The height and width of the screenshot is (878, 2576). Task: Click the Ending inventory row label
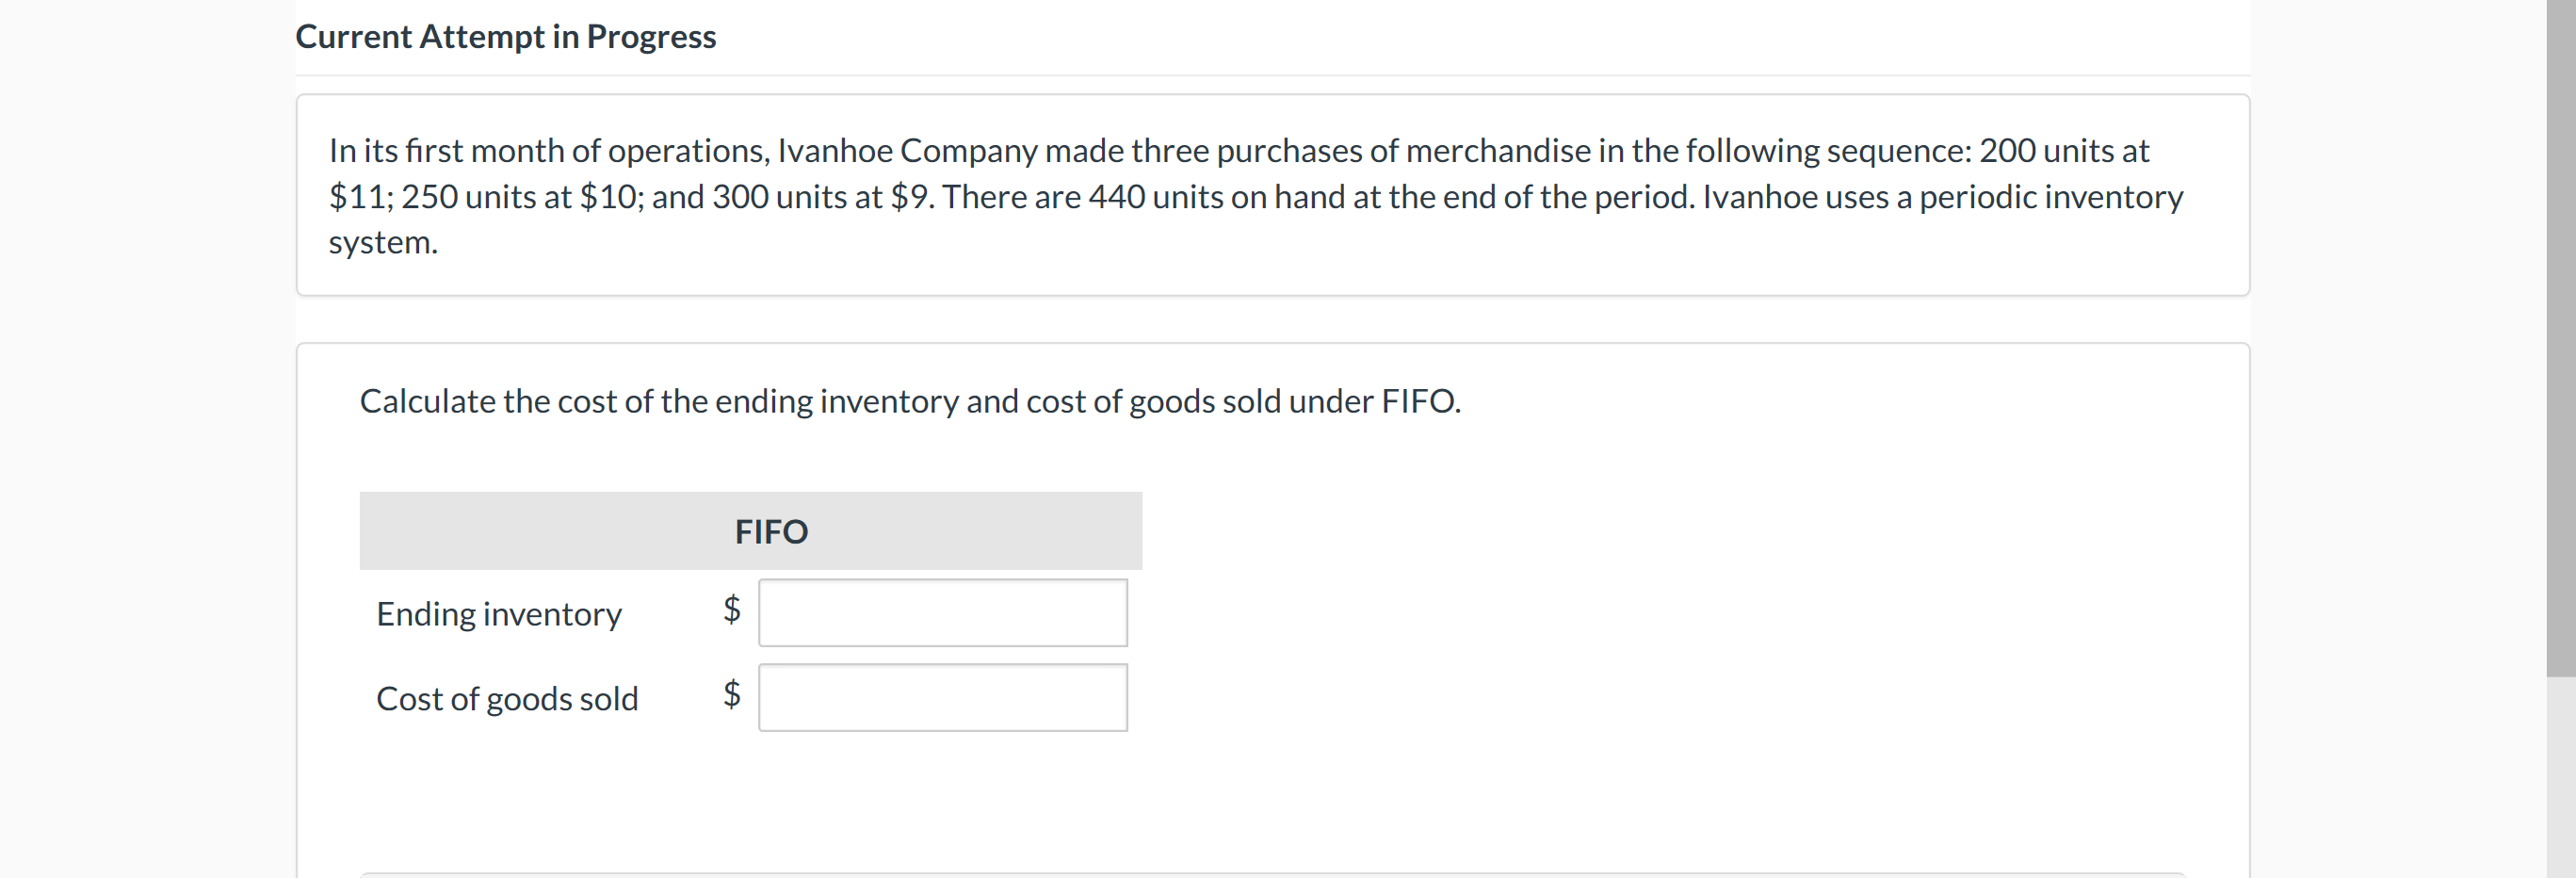pyautogui.click(x=498, y=613)
